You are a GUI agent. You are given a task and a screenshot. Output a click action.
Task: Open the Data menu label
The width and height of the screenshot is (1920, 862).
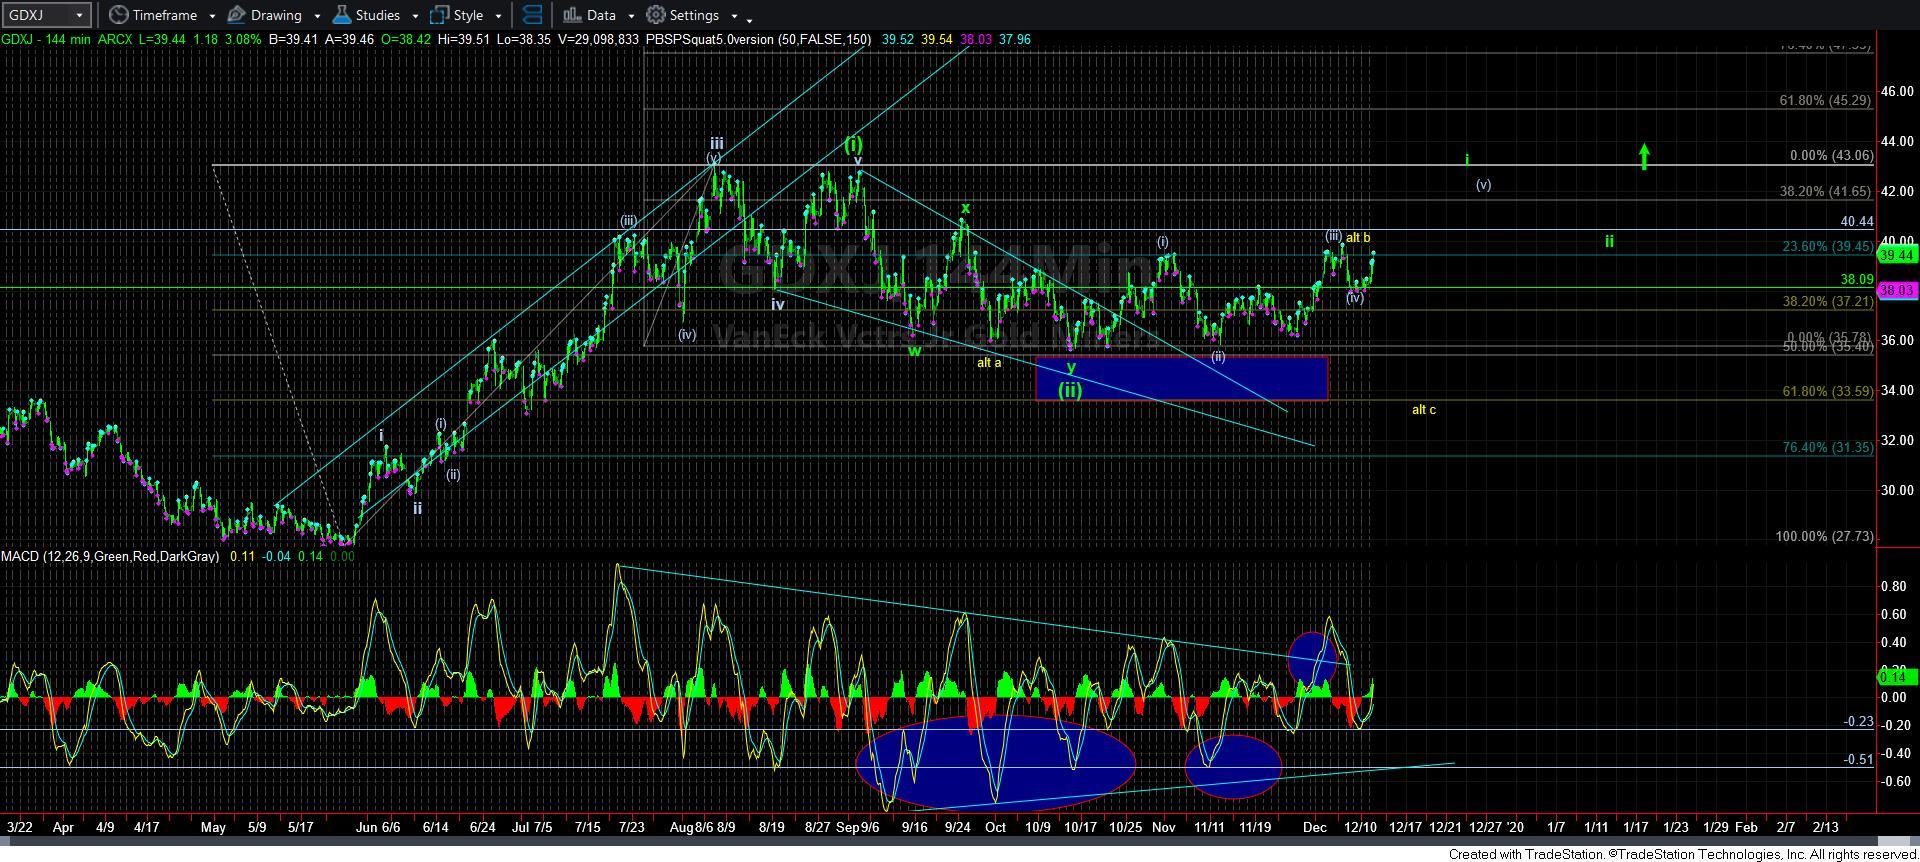[x=601, y=15]
